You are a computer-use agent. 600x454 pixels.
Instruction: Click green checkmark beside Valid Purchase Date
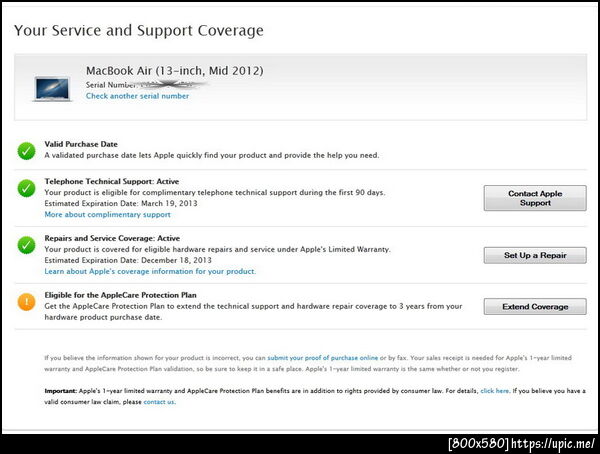pos(26,151)
